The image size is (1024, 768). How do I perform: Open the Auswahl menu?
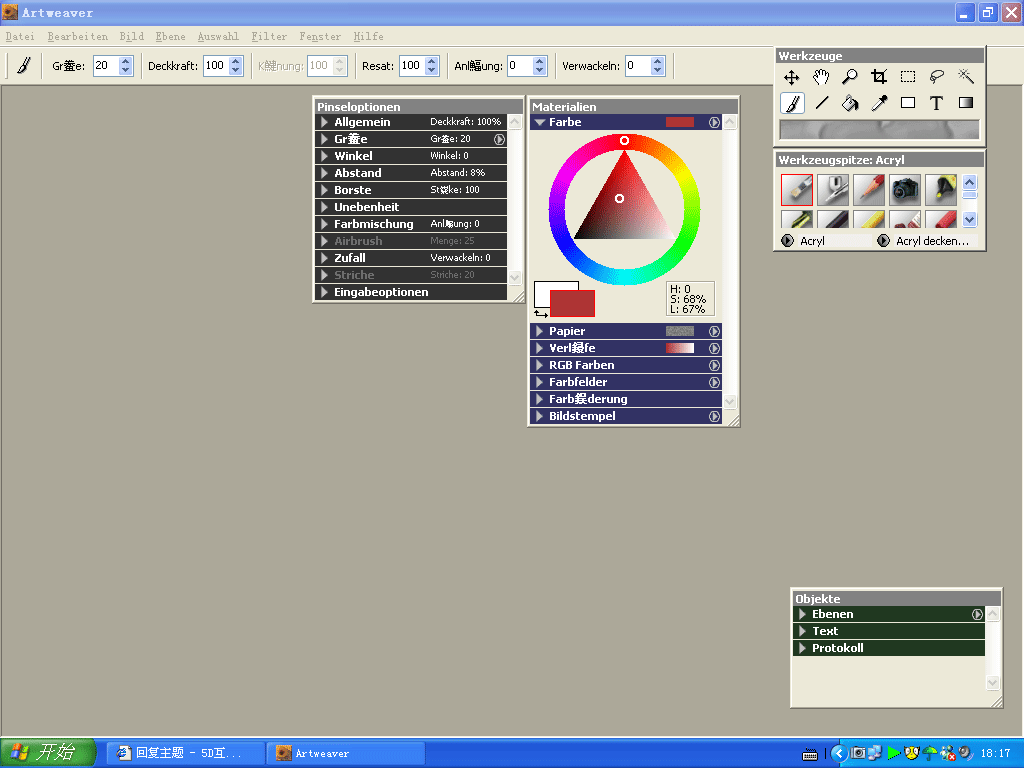tap(218, 37)
